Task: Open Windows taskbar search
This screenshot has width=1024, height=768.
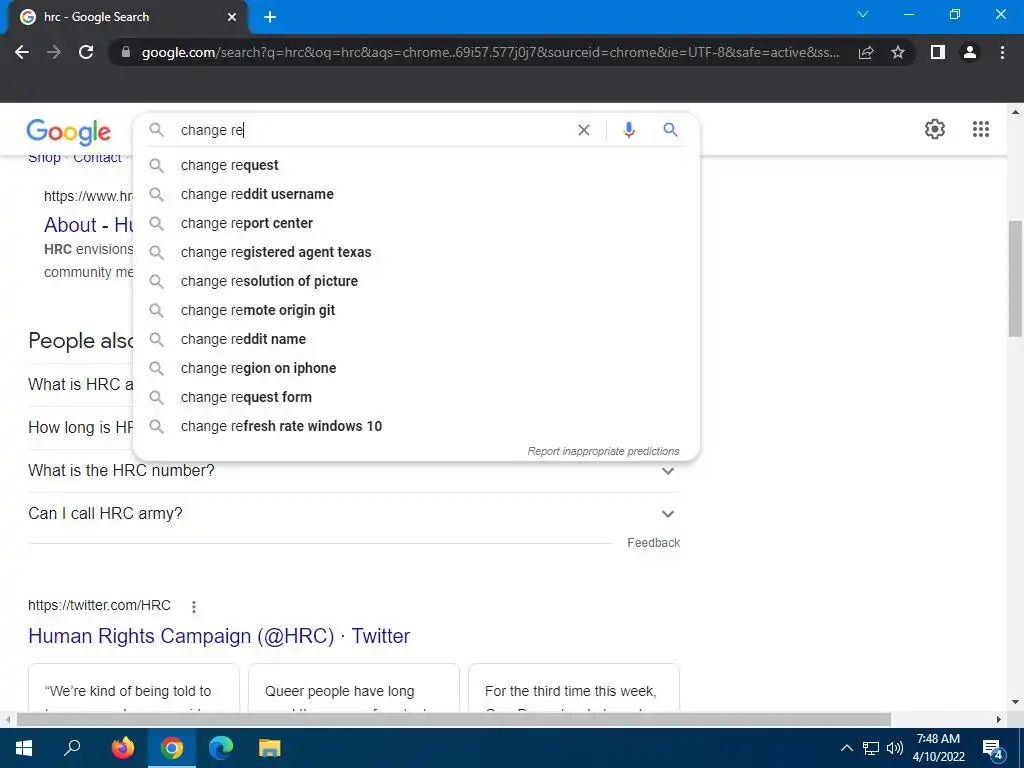Action: click(x=72, y=748)
